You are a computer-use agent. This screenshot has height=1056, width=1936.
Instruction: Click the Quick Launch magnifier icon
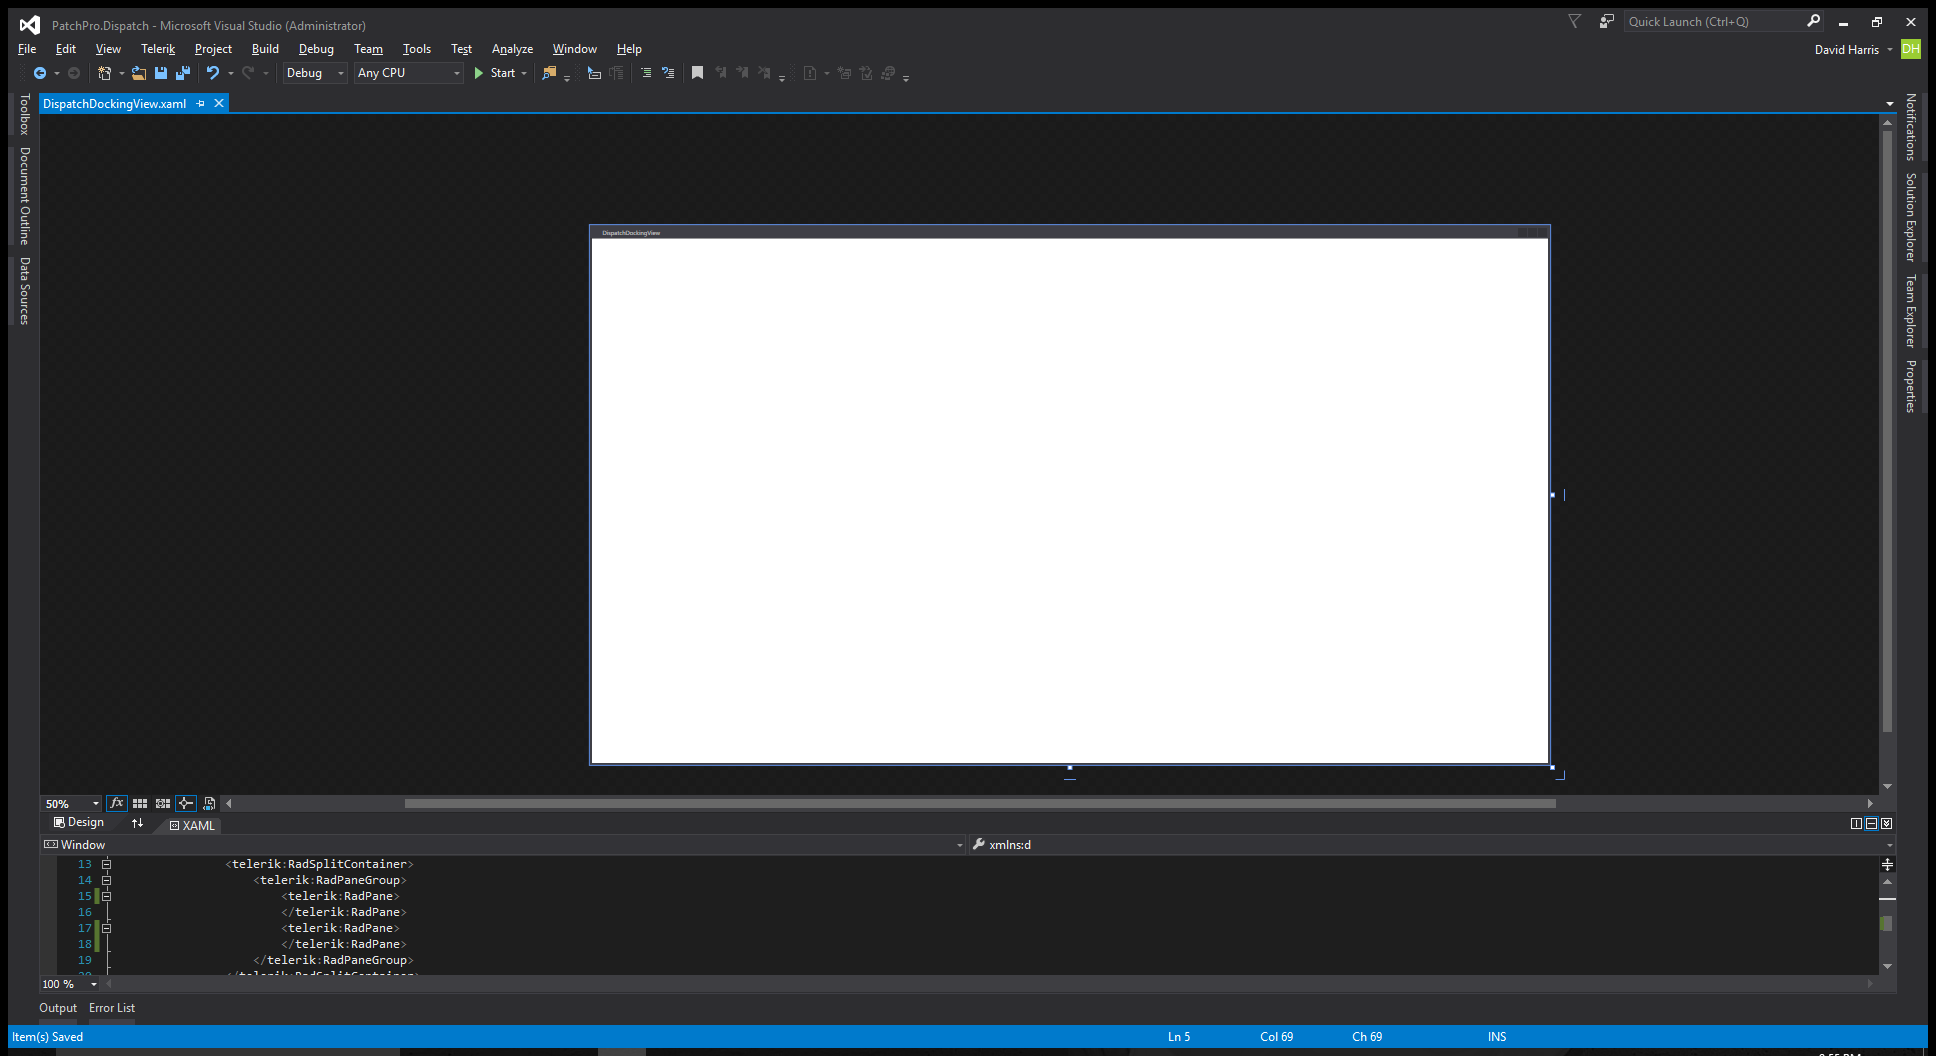click(1813, 21)
